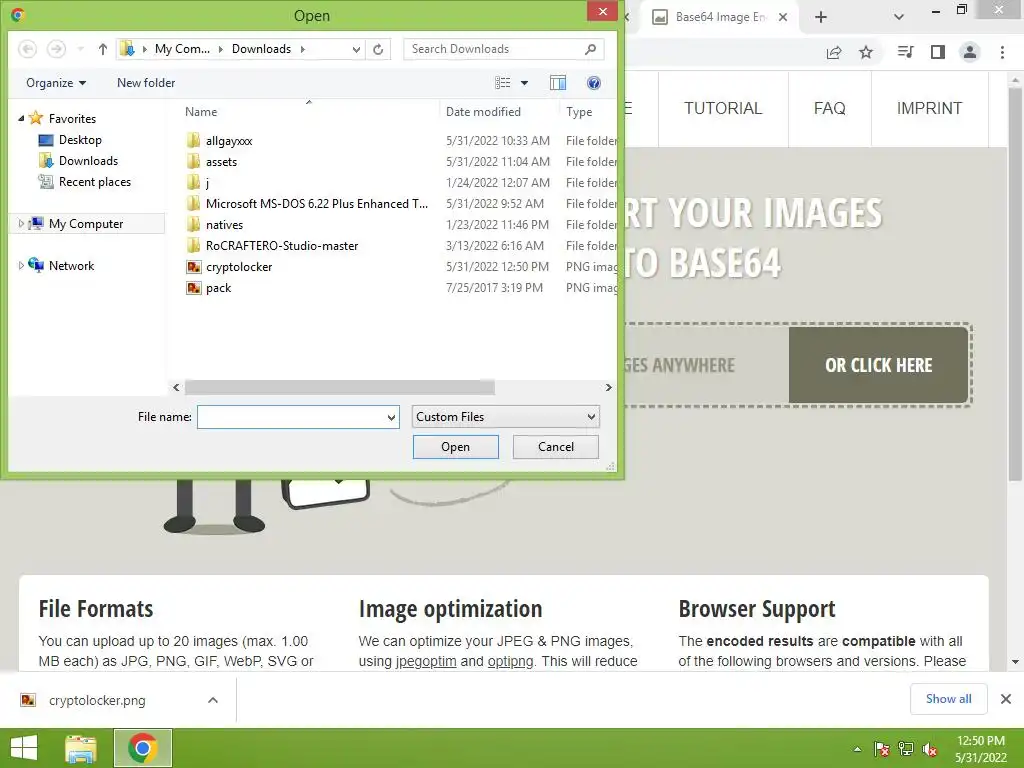
Task: Click the Back arrow in Open dialog
Action: (27, 49)
